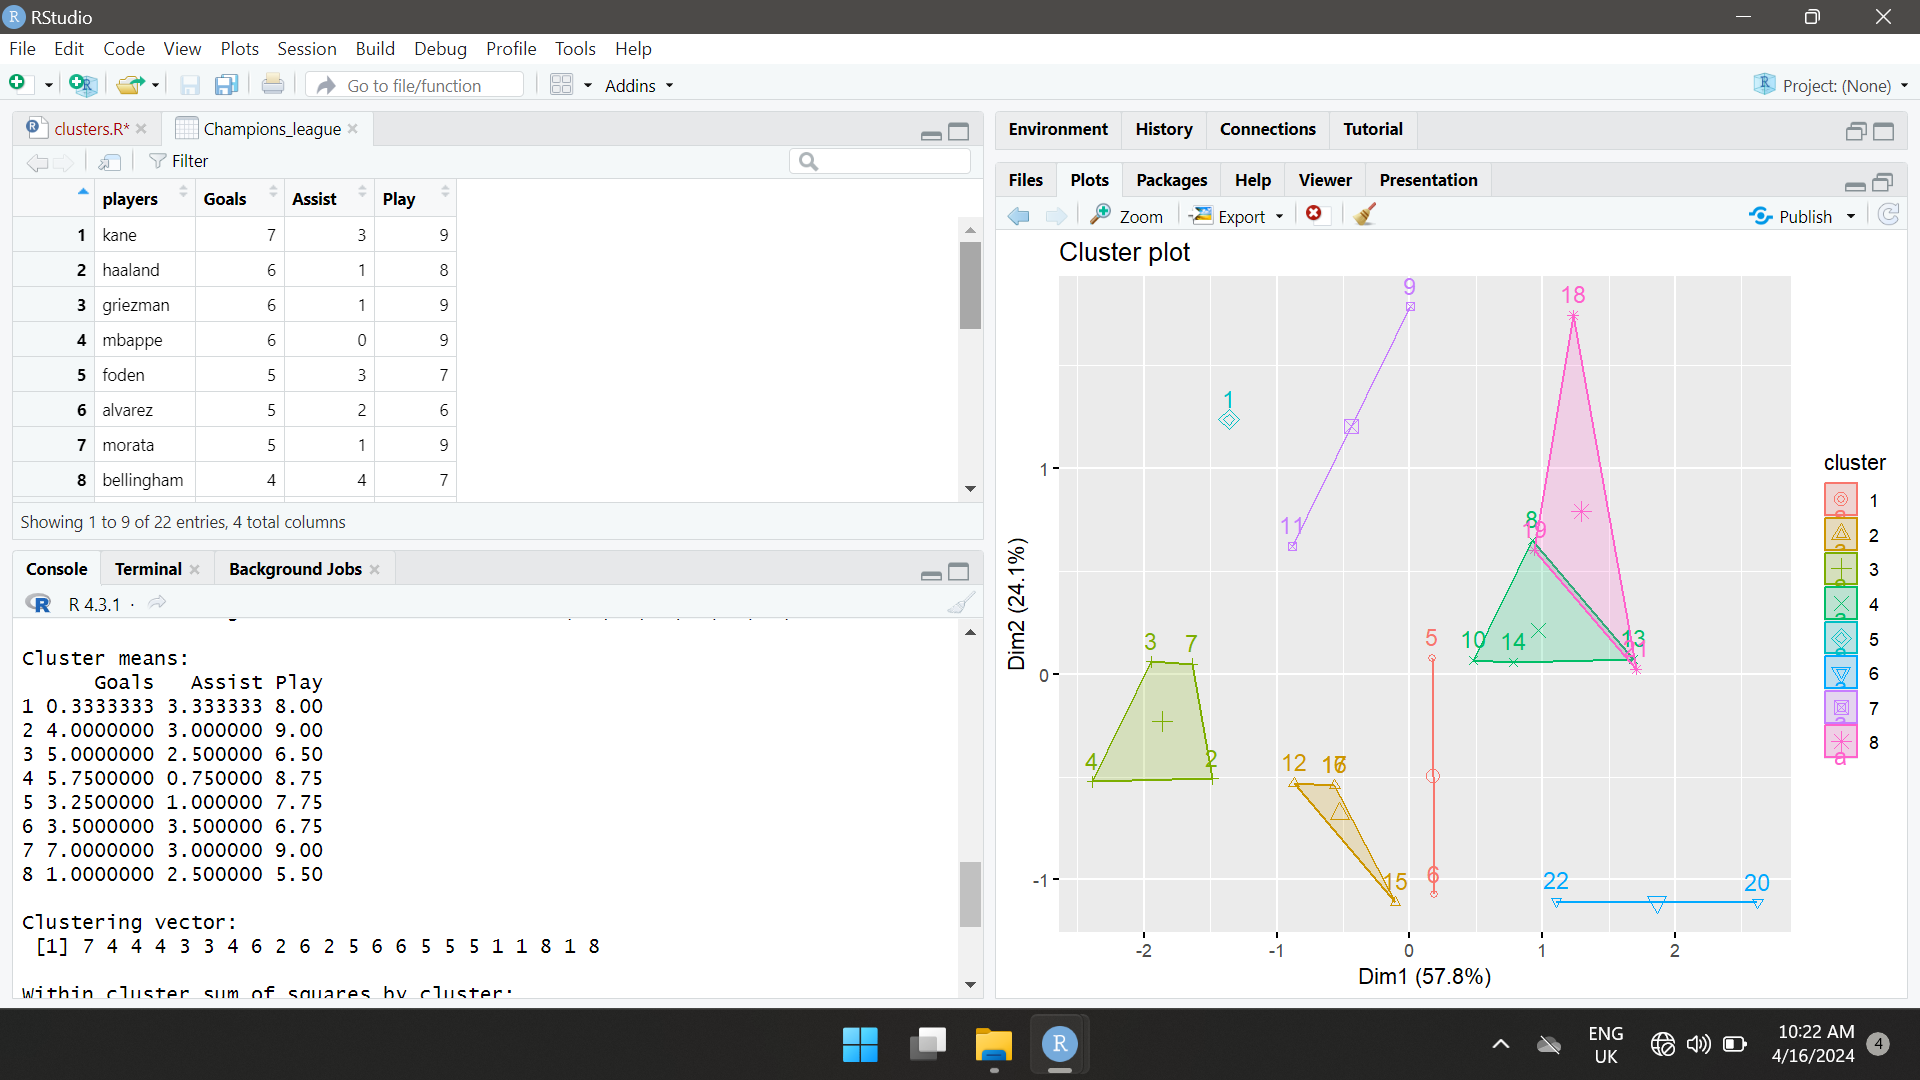Open recent files dropdown arrow

coord(156,85)
